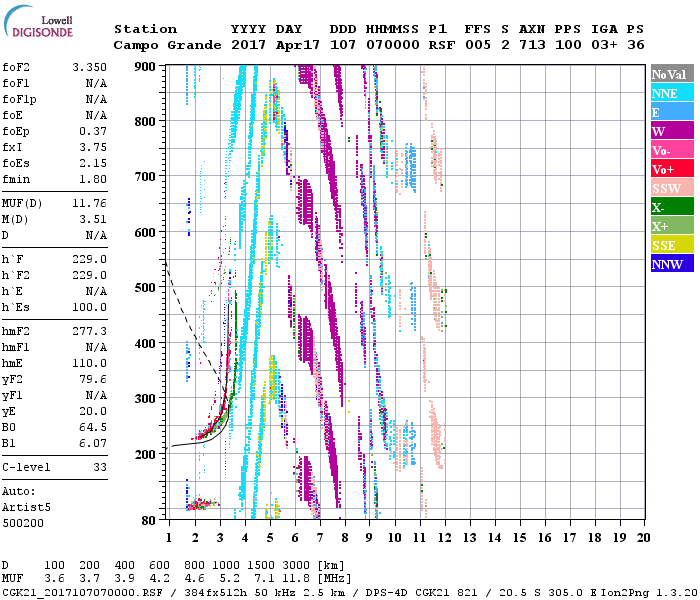Select the X- dark green legend swatch
Image resolution: width=700 pixels, height=600 pixels.
[672, 207]
